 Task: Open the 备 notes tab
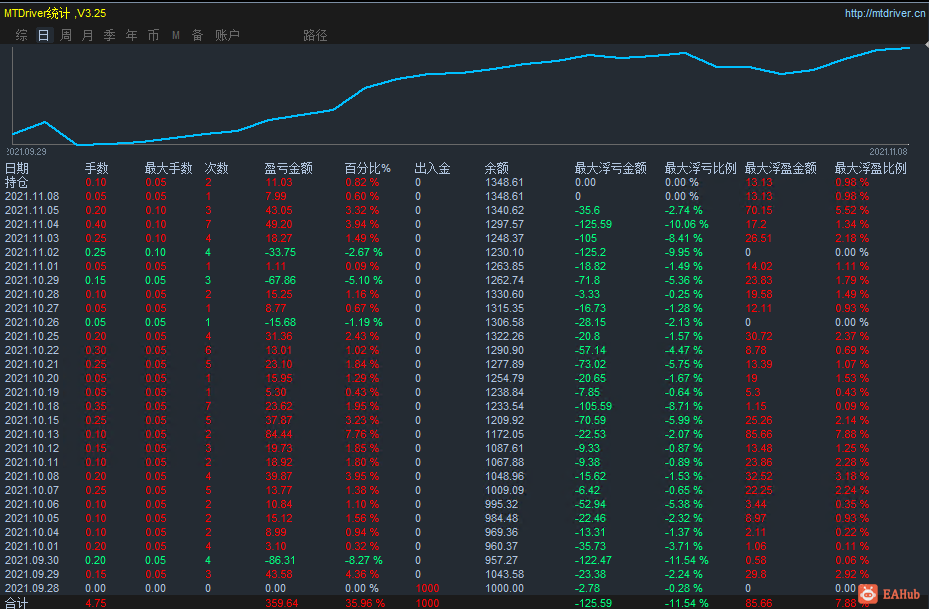197,36
